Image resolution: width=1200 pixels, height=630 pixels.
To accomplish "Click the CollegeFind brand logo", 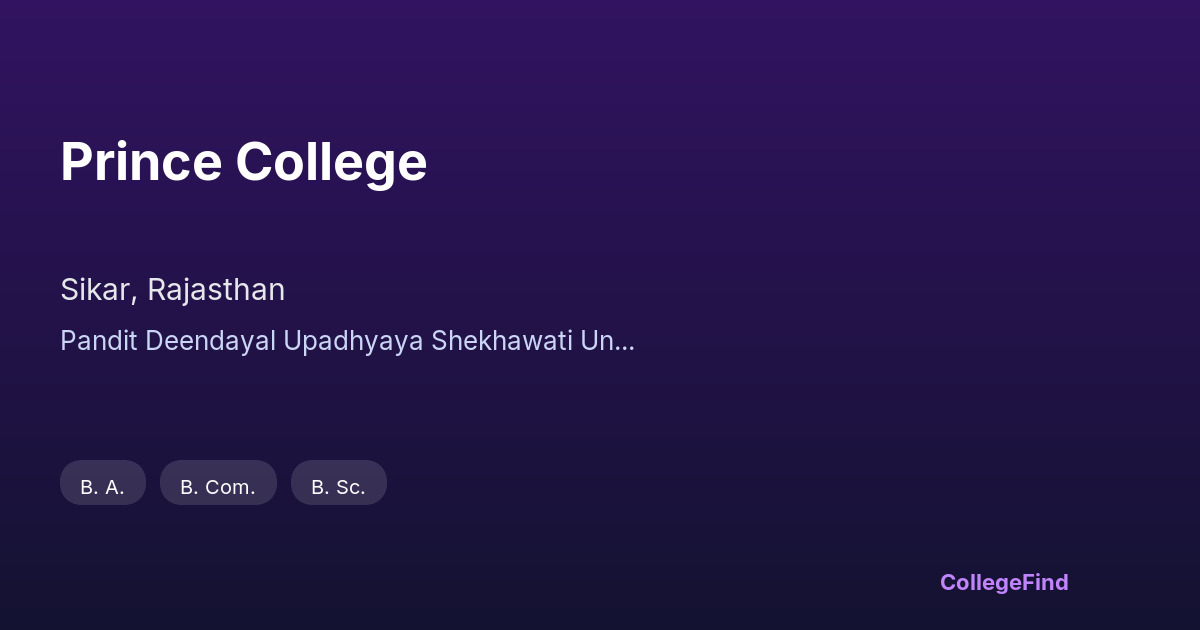I will (x=1003, y=582).
